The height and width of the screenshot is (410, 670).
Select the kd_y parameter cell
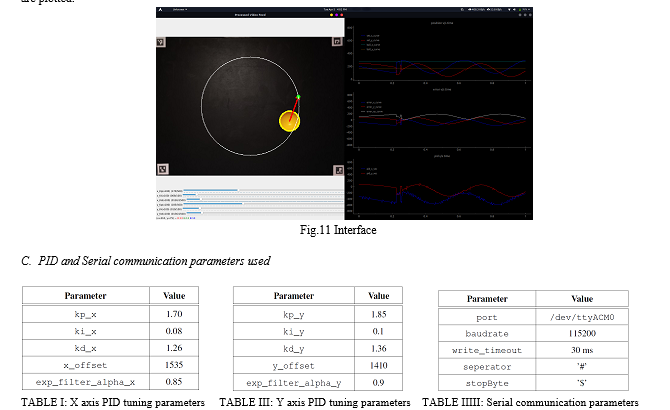[294, 348]
